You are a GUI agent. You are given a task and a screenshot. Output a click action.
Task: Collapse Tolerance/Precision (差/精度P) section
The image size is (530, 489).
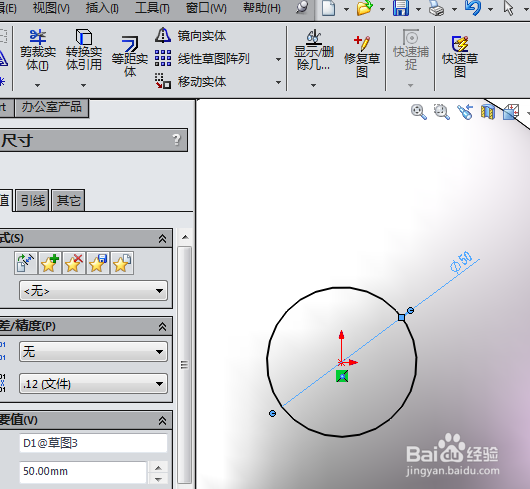point(162,326)
